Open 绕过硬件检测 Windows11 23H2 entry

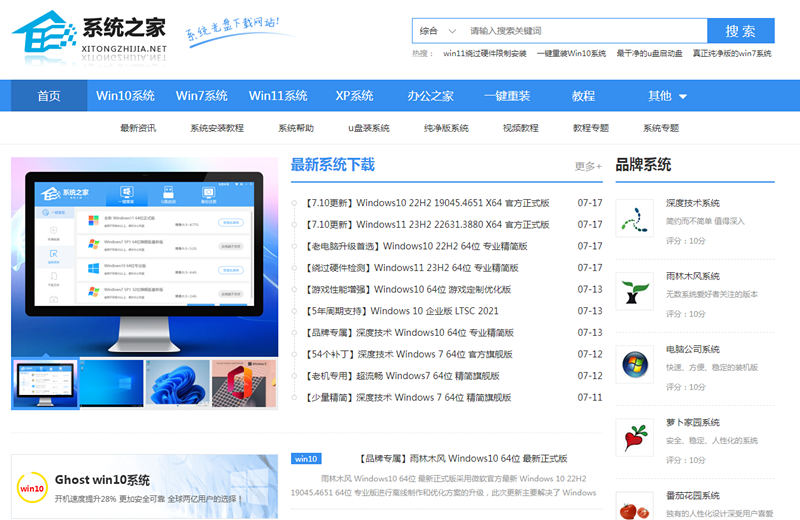(x=411, y=268)
